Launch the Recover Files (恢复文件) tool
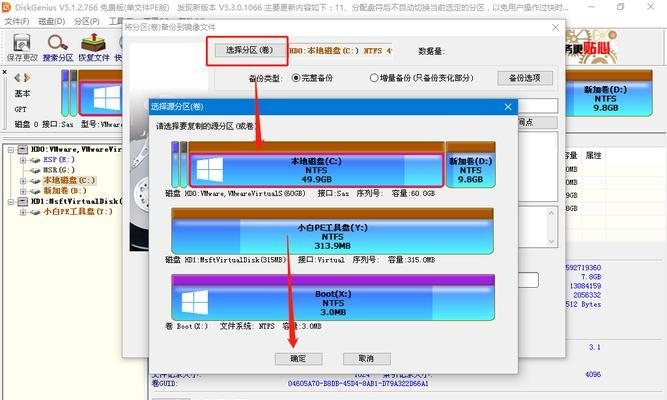The width and height of the screenshot is (667, 400). (x=94, y=48)
